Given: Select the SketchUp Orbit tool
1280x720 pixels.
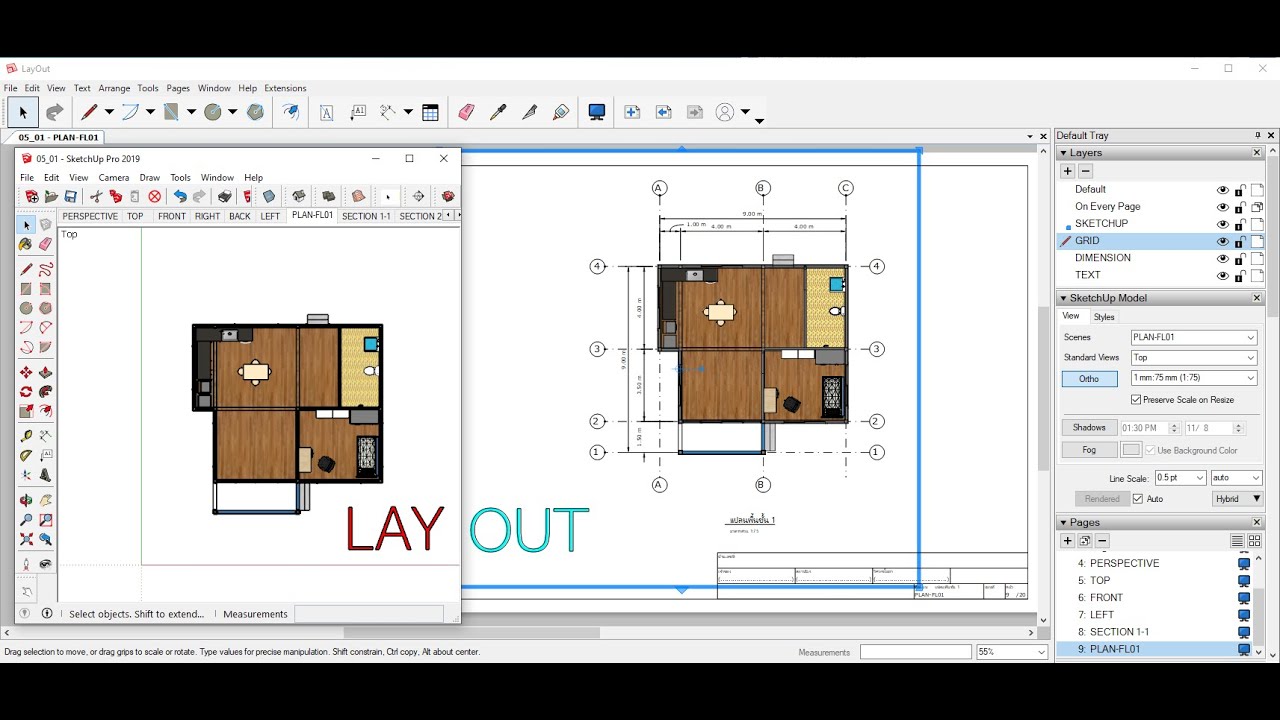Looking at the screenshot, I should pos(26,501).
